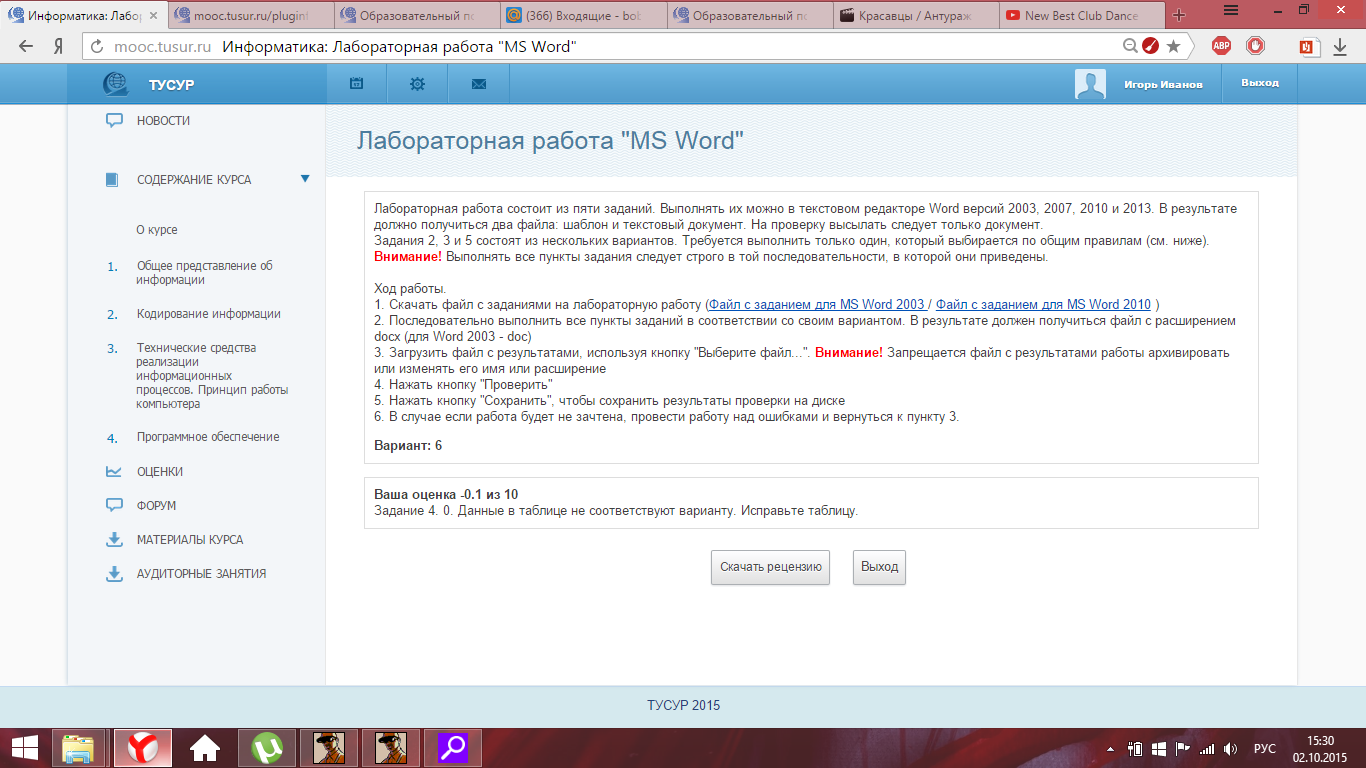
Task: Open the Содержание курса book icon
Action: pos(112,180)
